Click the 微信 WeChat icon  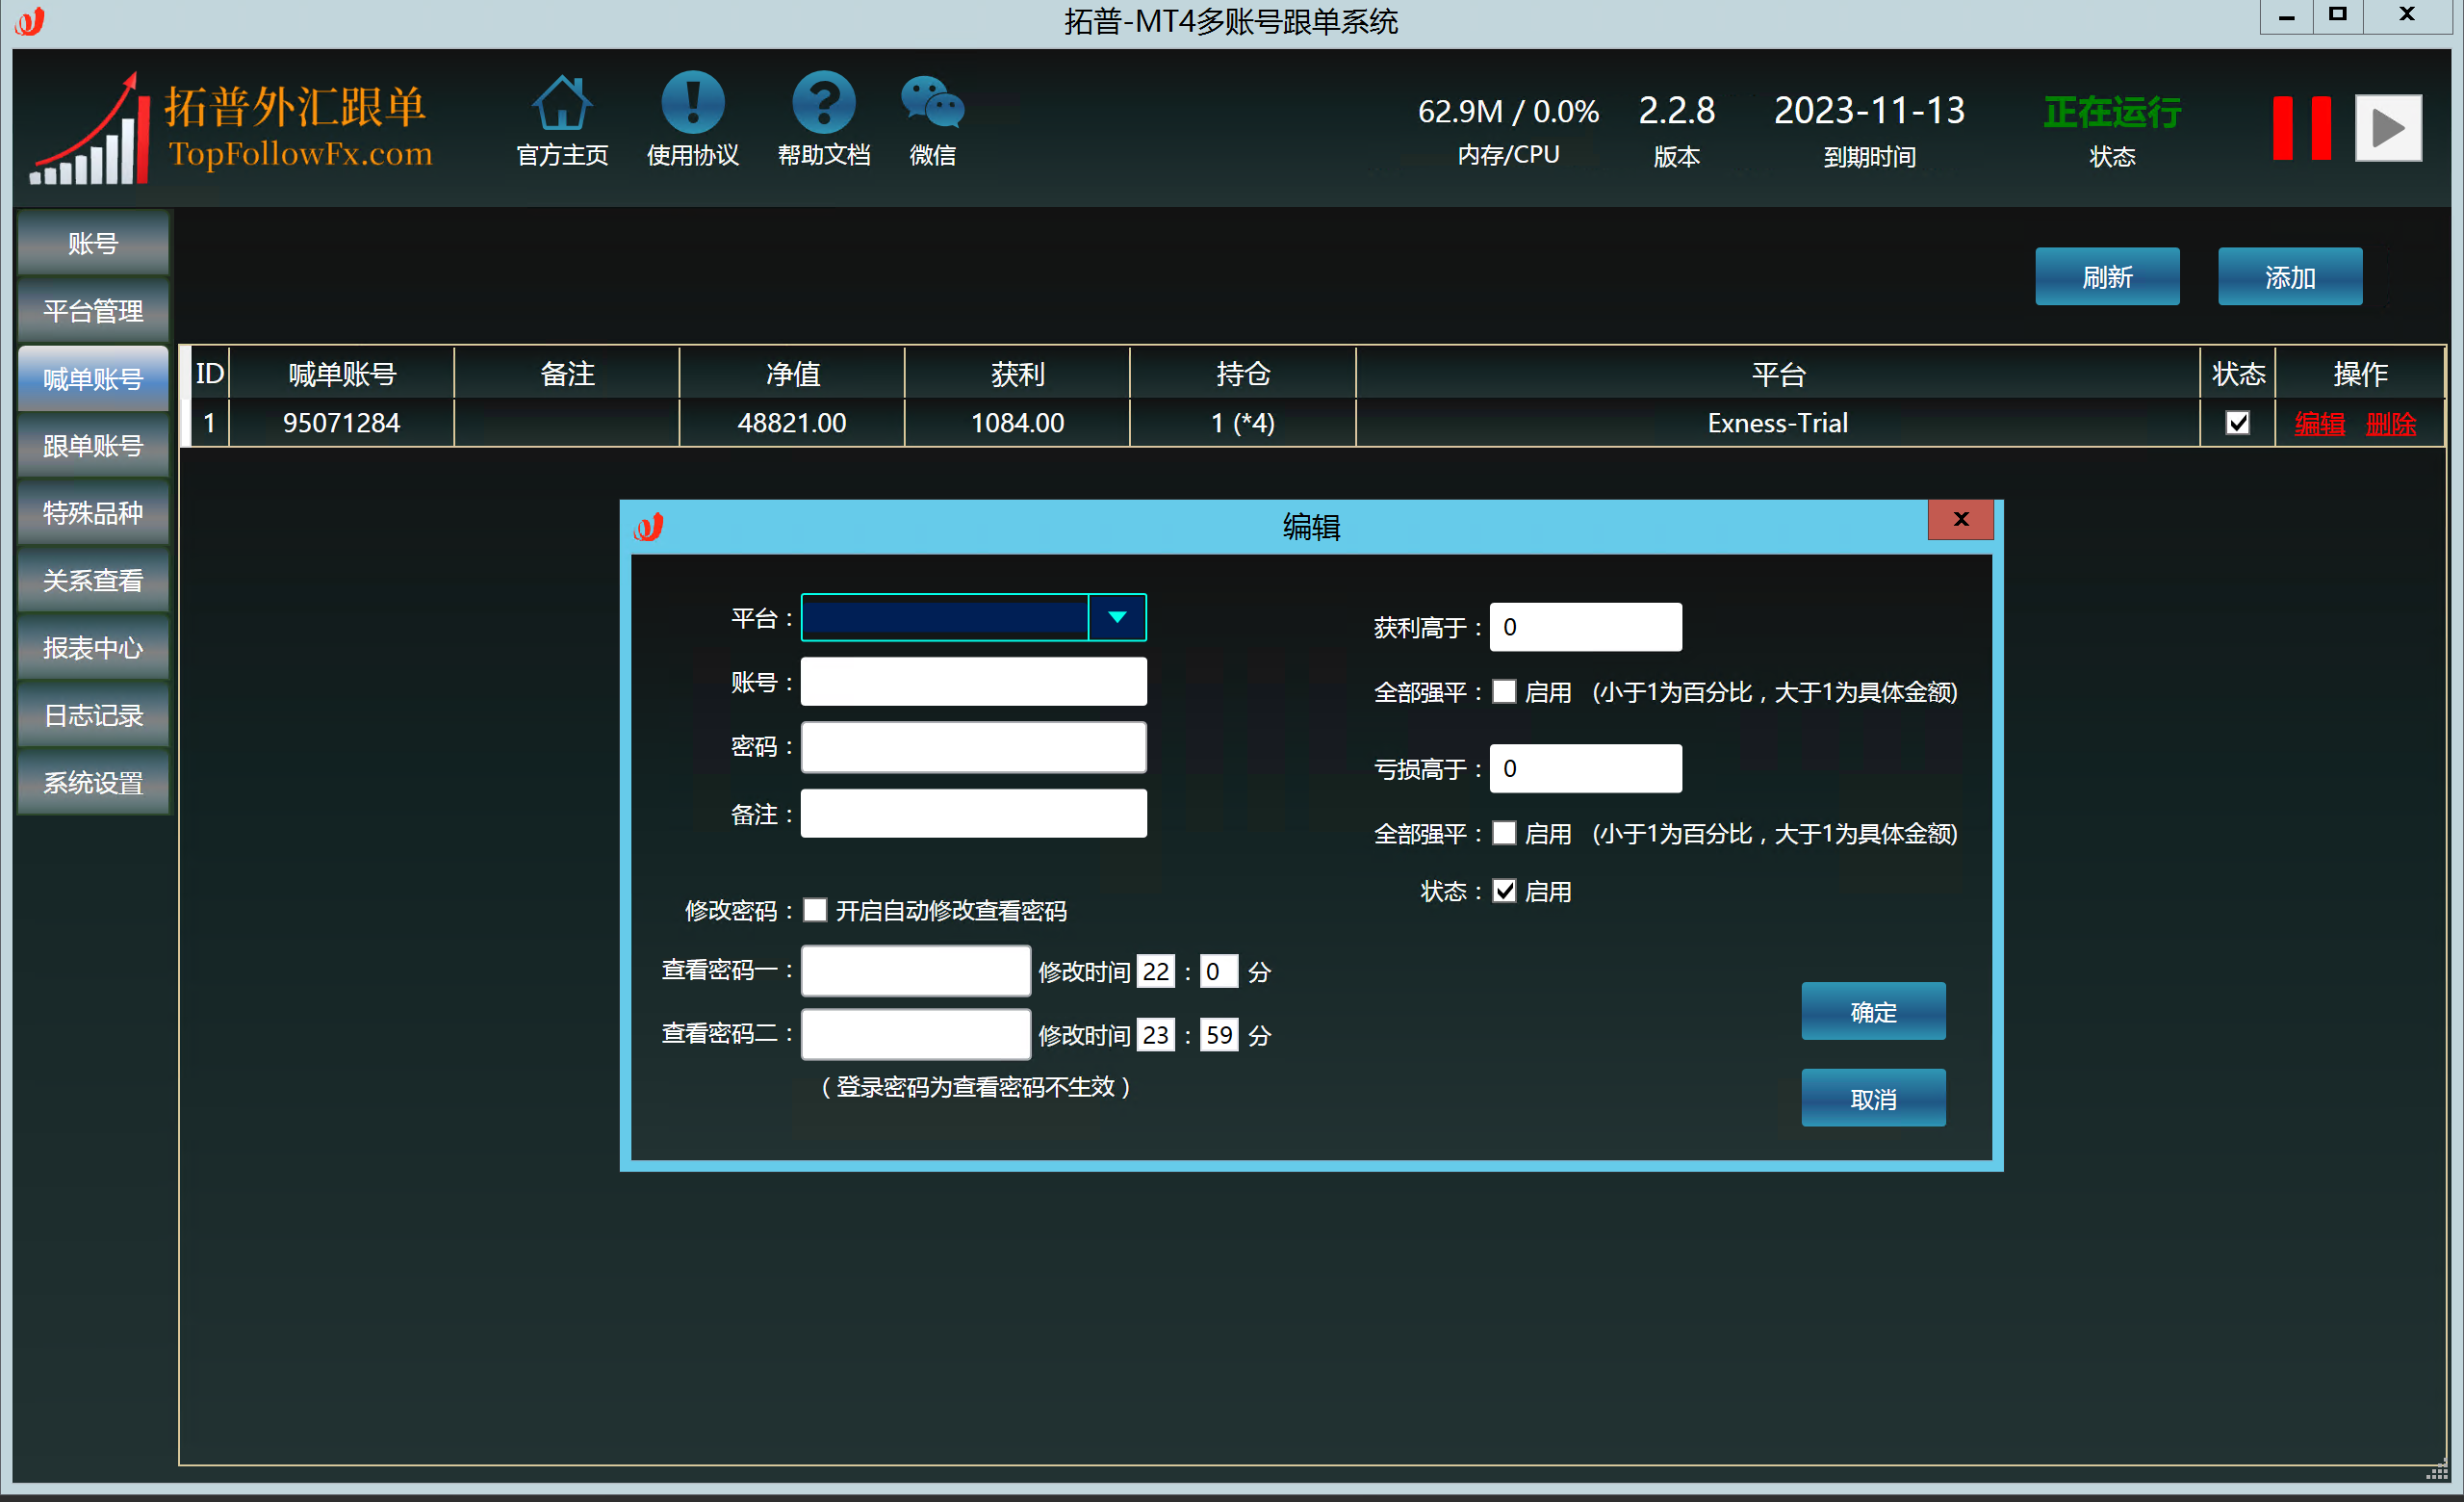(932, 104)
